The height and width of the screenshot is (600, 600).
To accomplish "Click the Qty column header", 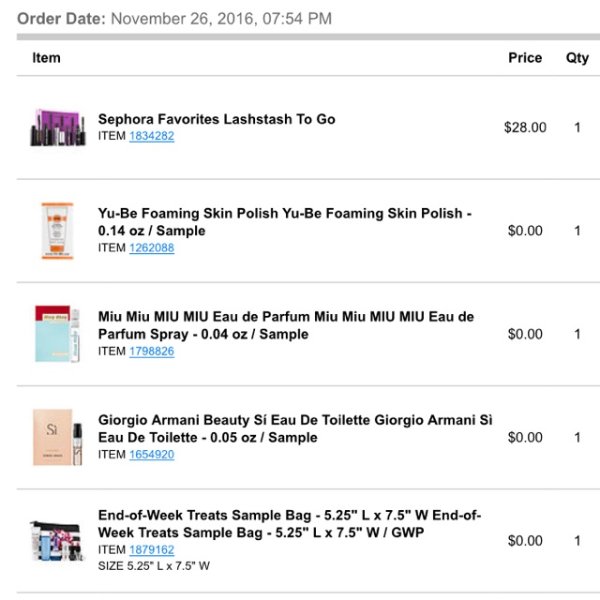I will tap(577, 58).
